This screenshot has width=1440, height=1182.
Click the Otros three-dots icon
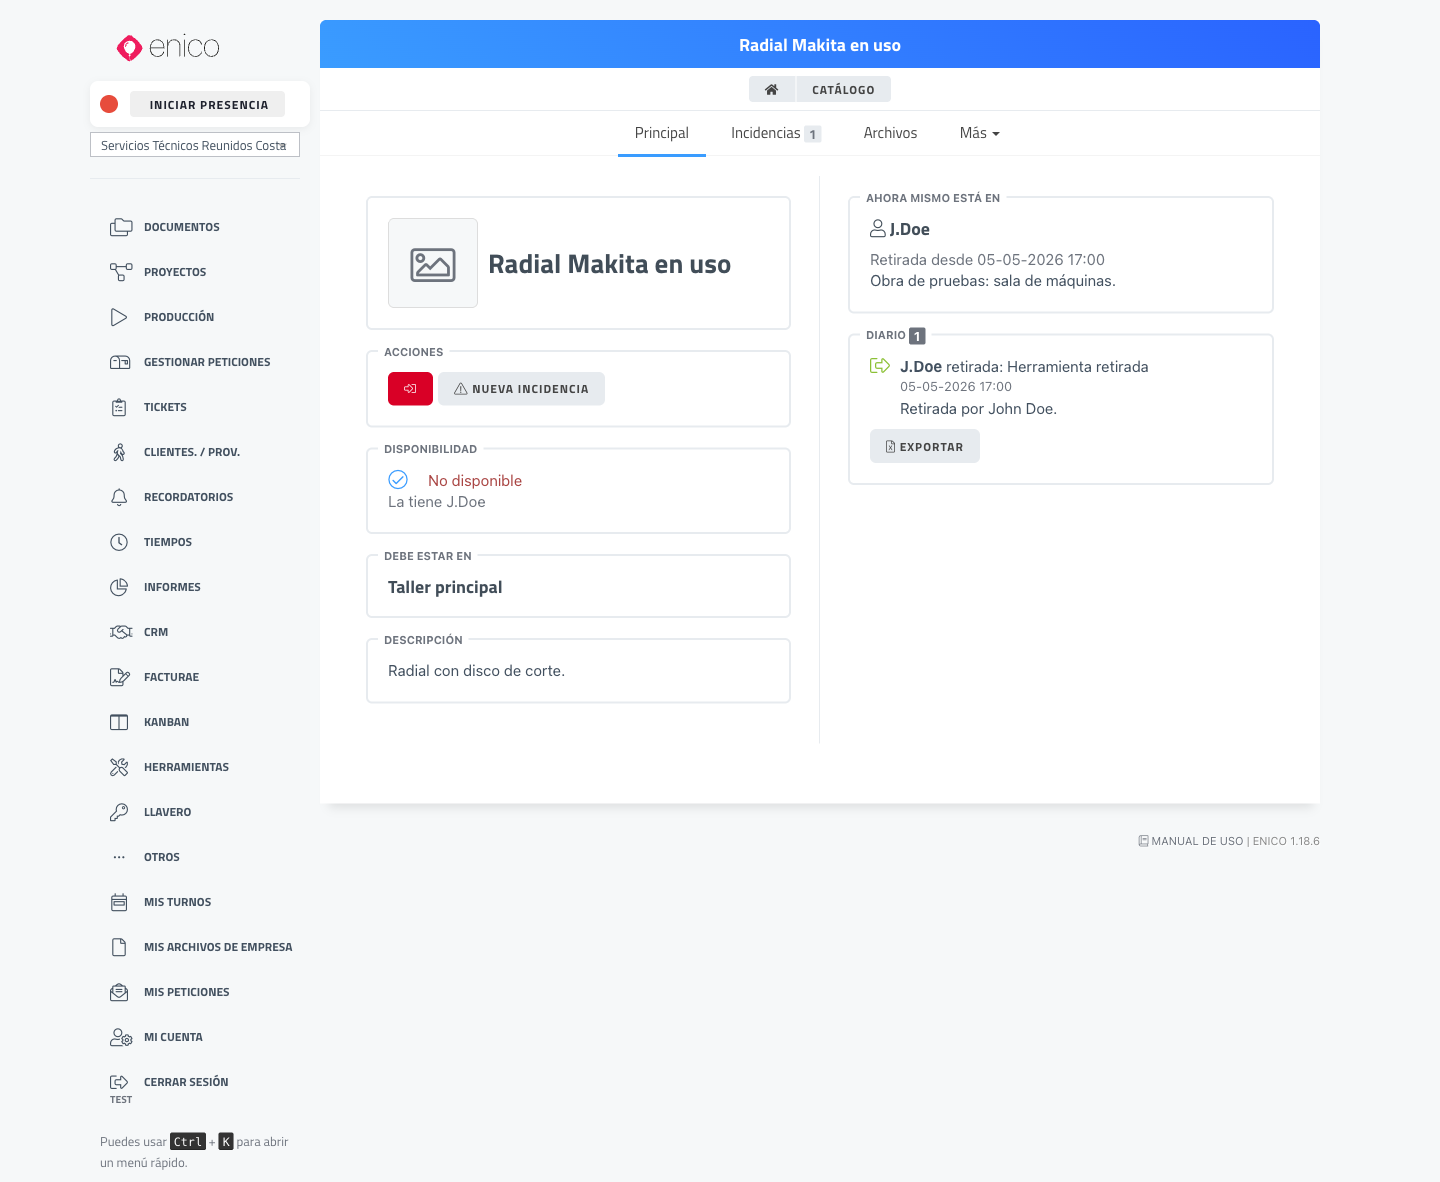(119, 857)
